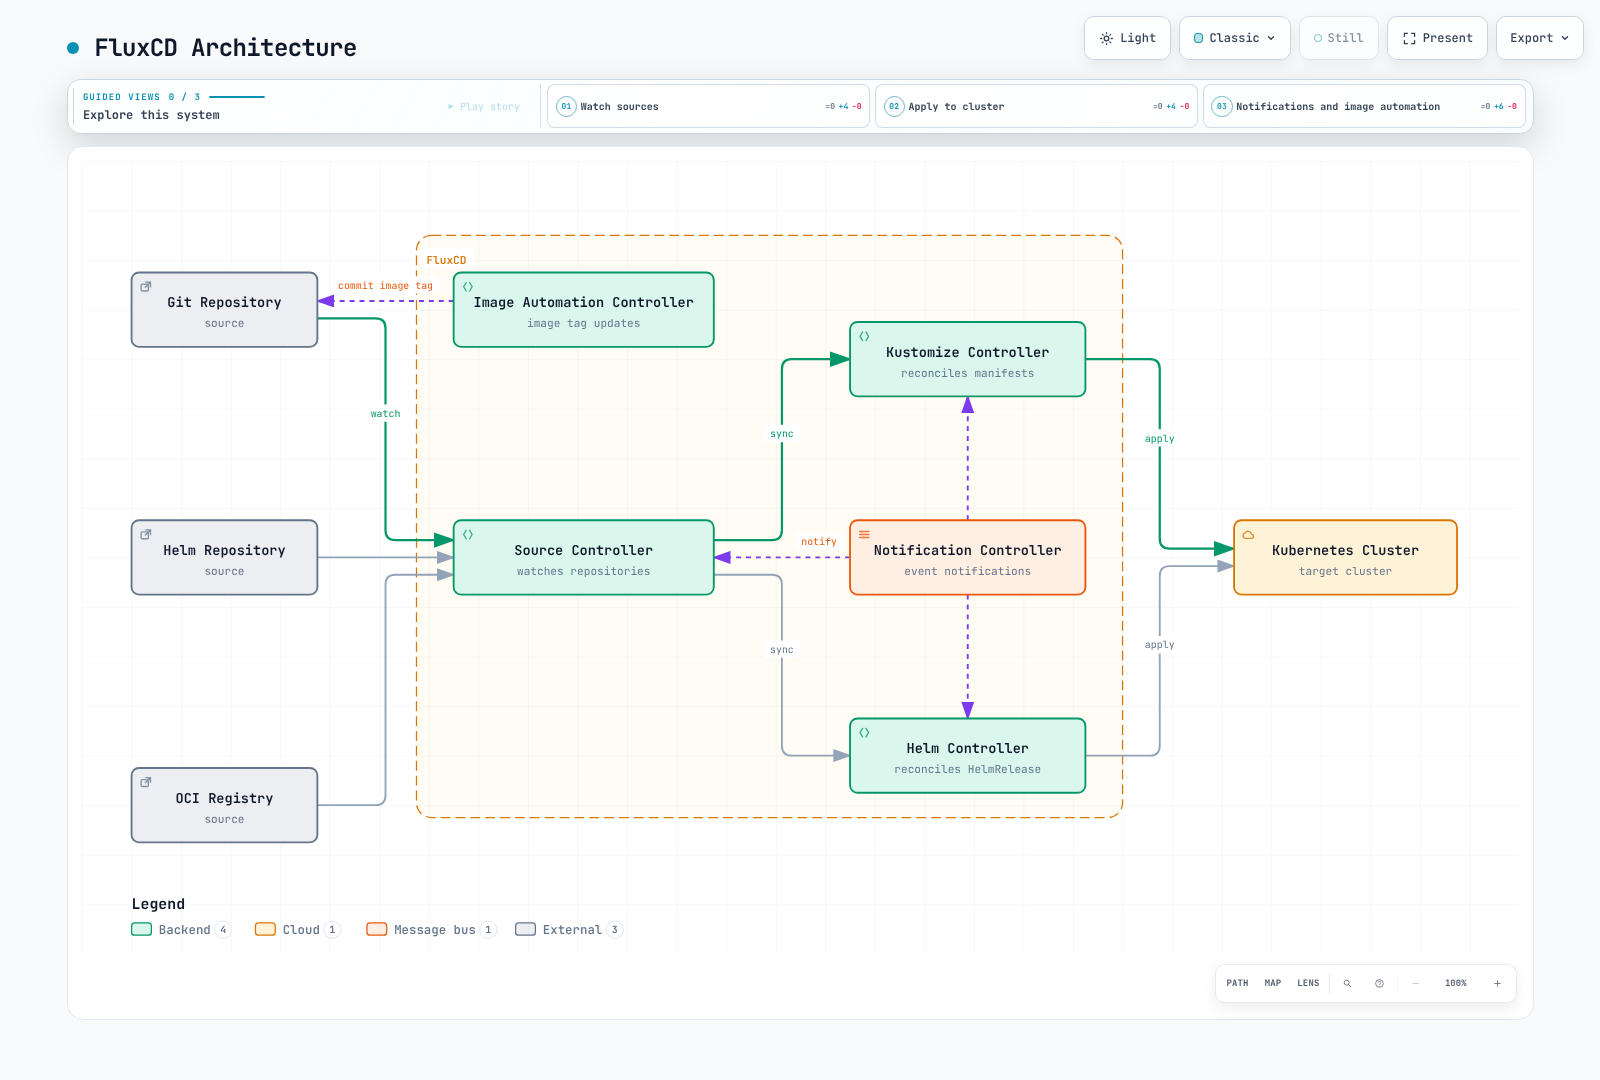Toggle the Still animation mode
This screenshot has height=1080, width=1600.
(x=1339, y=38)
